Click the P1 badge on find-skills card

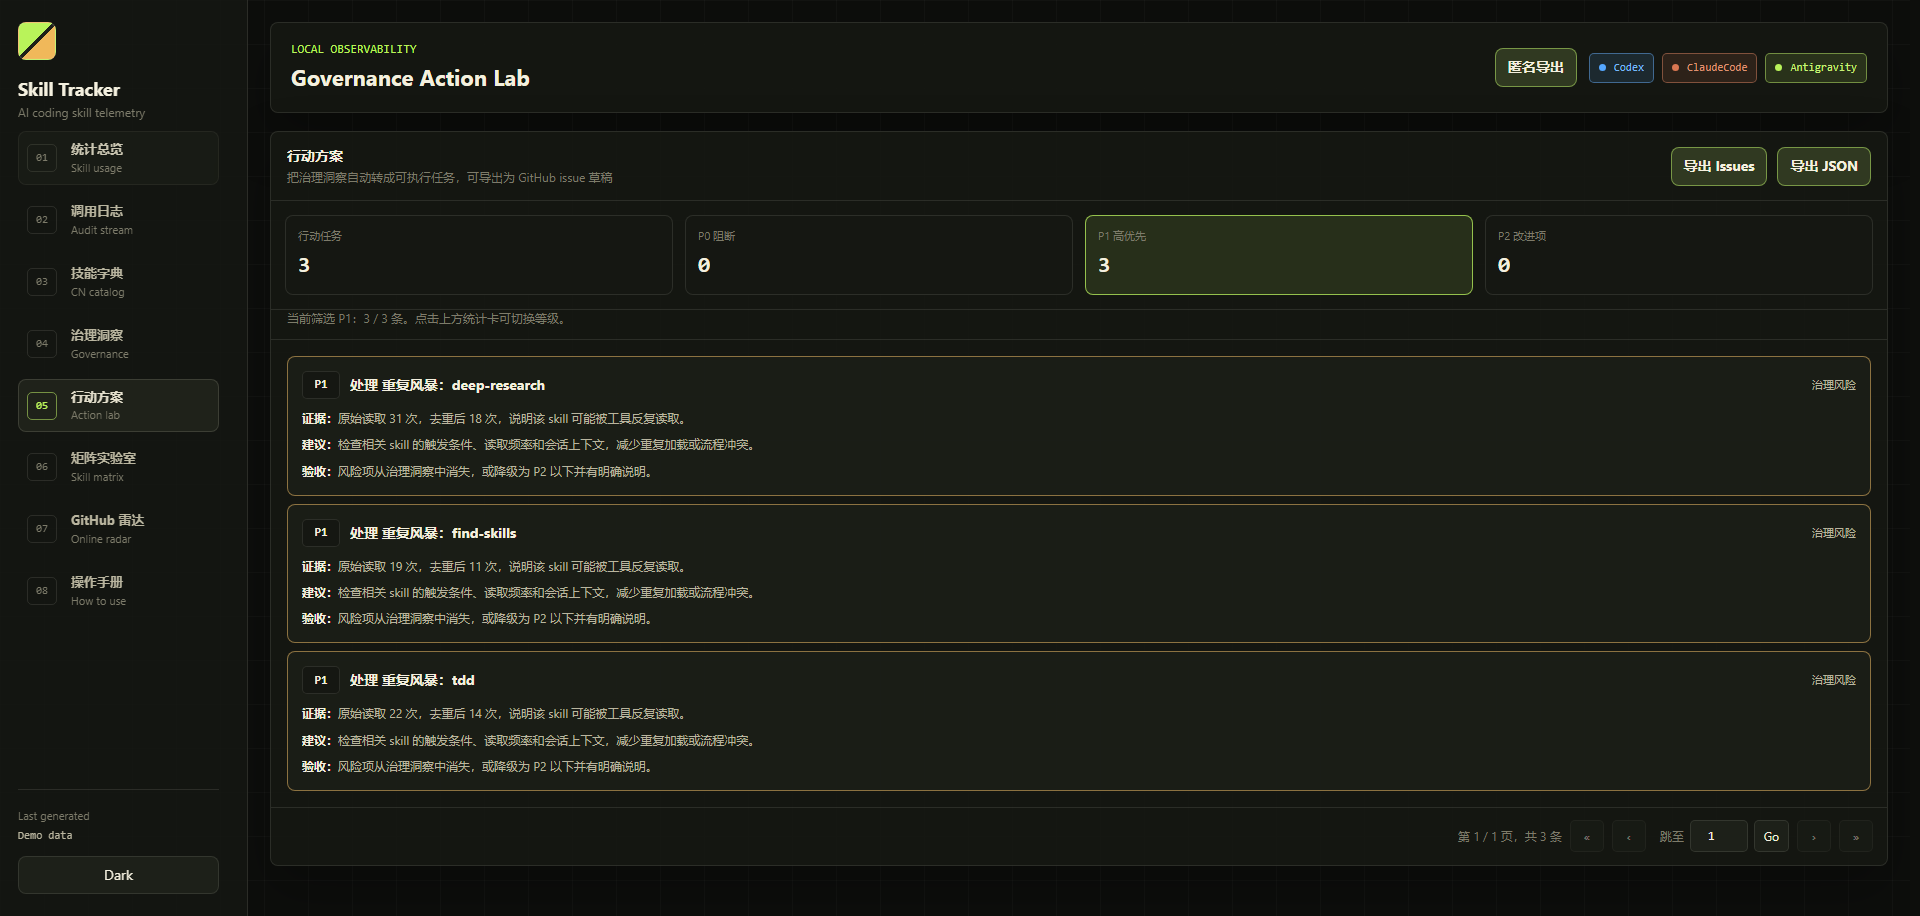(321, 533)
